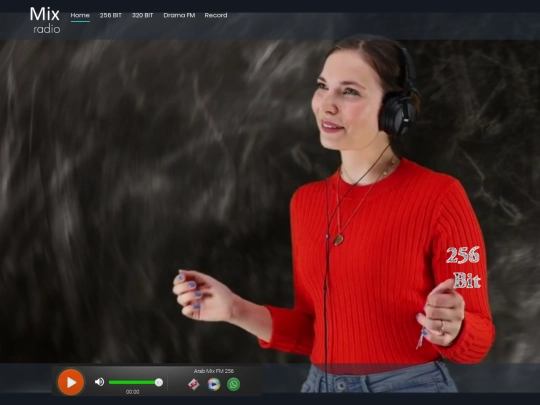The image size is (540, 405).
Task: Click the green volume slider track
Action: pos(135,382)
